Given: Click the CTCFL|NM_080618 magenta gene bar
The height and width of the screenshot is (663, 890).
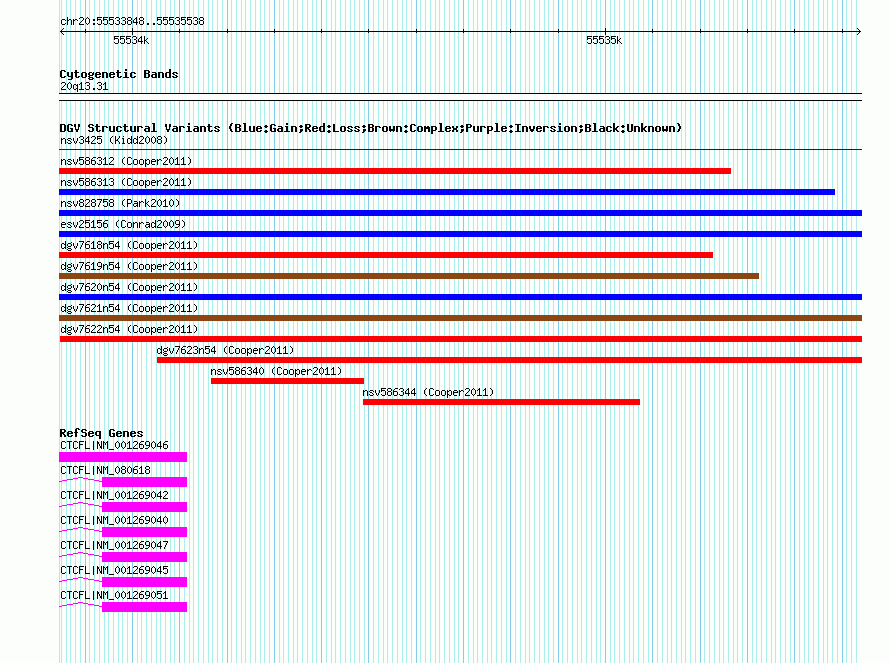Looking at the screenshot, I should 145,482.
